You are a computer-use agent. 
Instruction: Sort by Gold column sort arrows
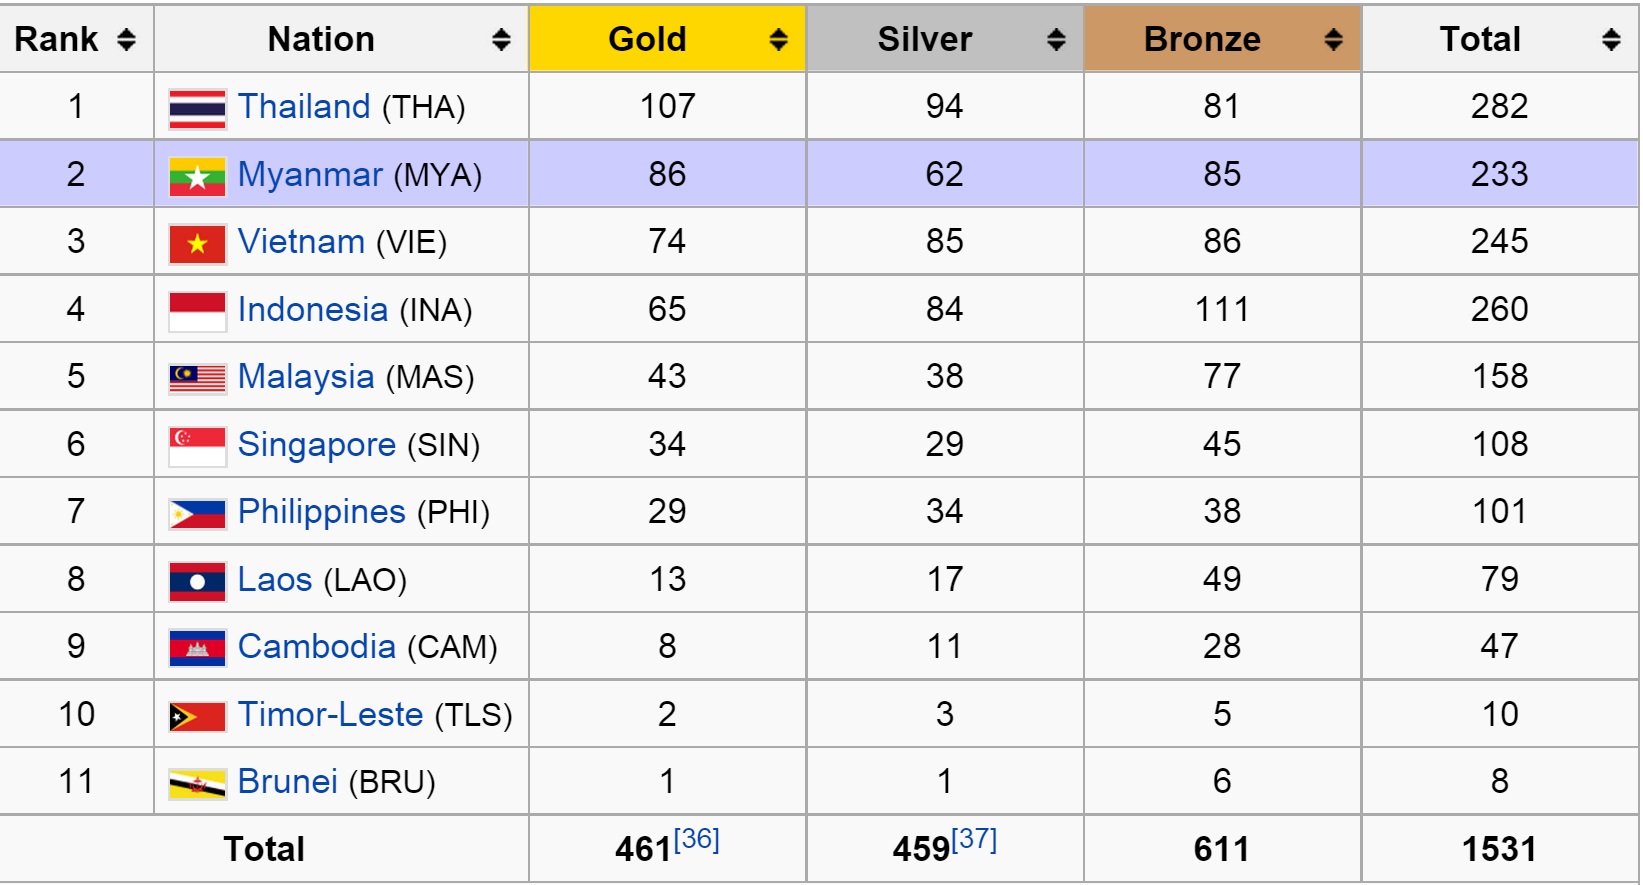(x=778, y=39)
